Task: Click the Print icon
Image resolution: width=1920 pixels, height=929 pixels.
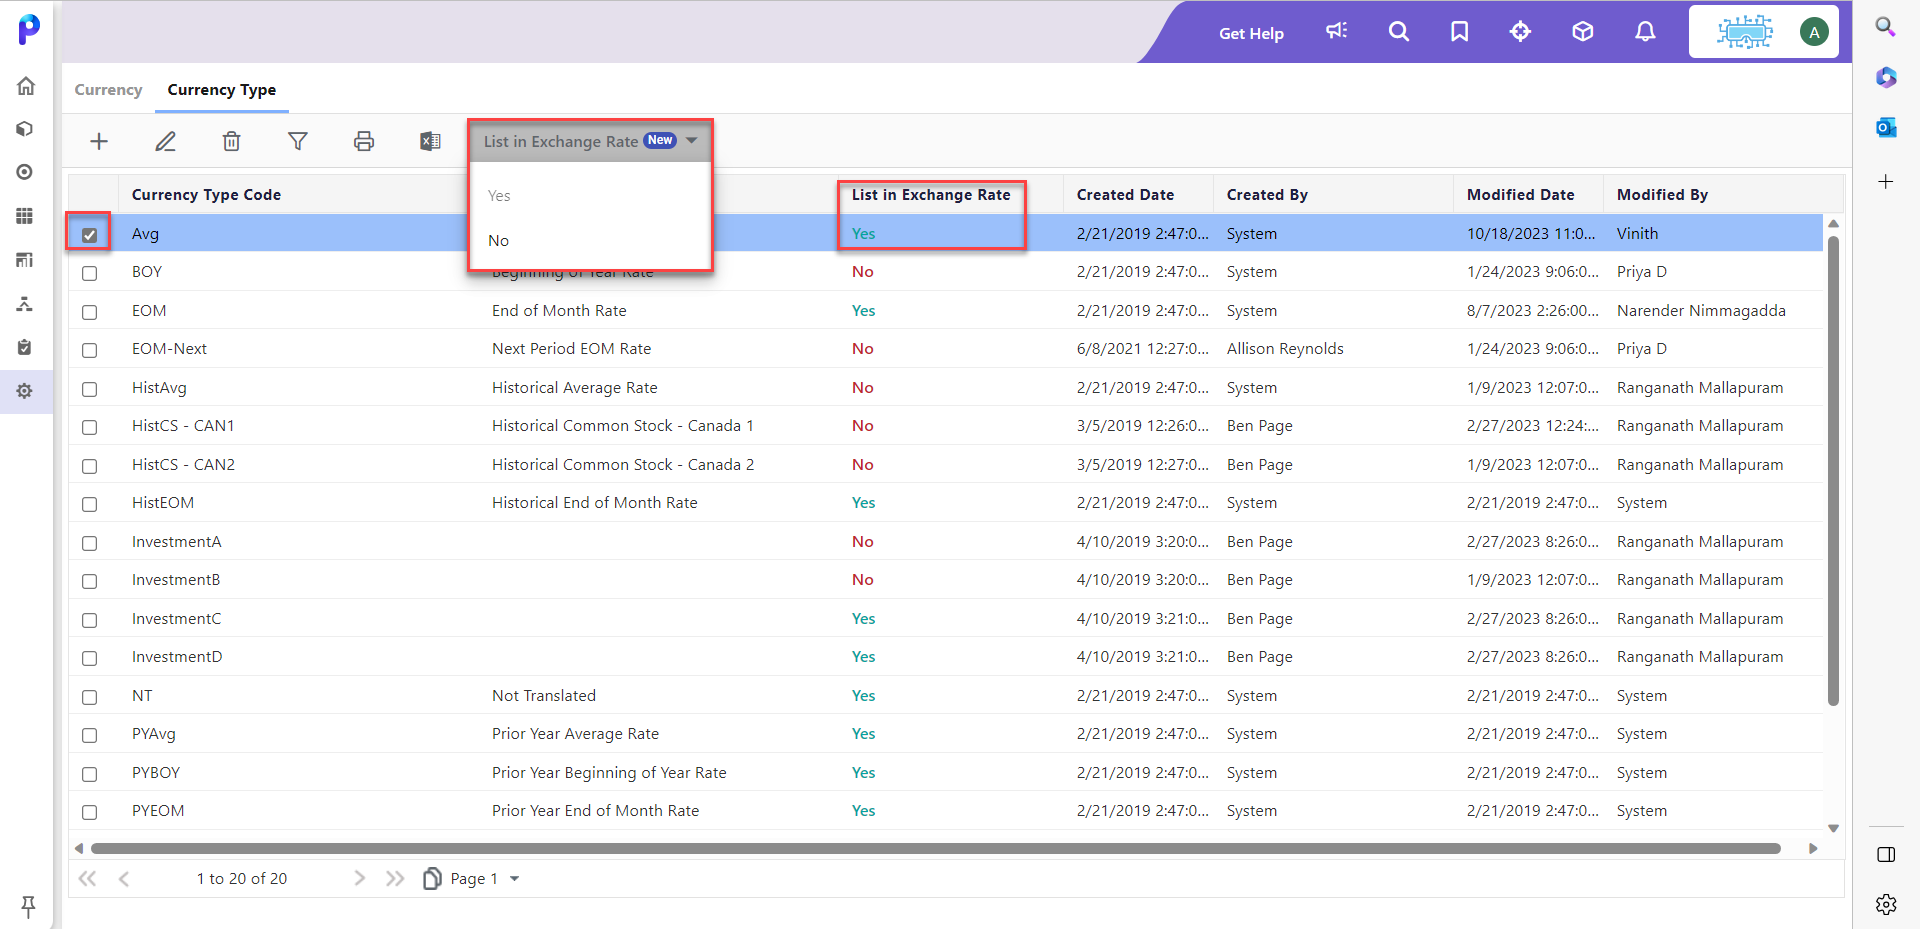Action: pos(364,142)
